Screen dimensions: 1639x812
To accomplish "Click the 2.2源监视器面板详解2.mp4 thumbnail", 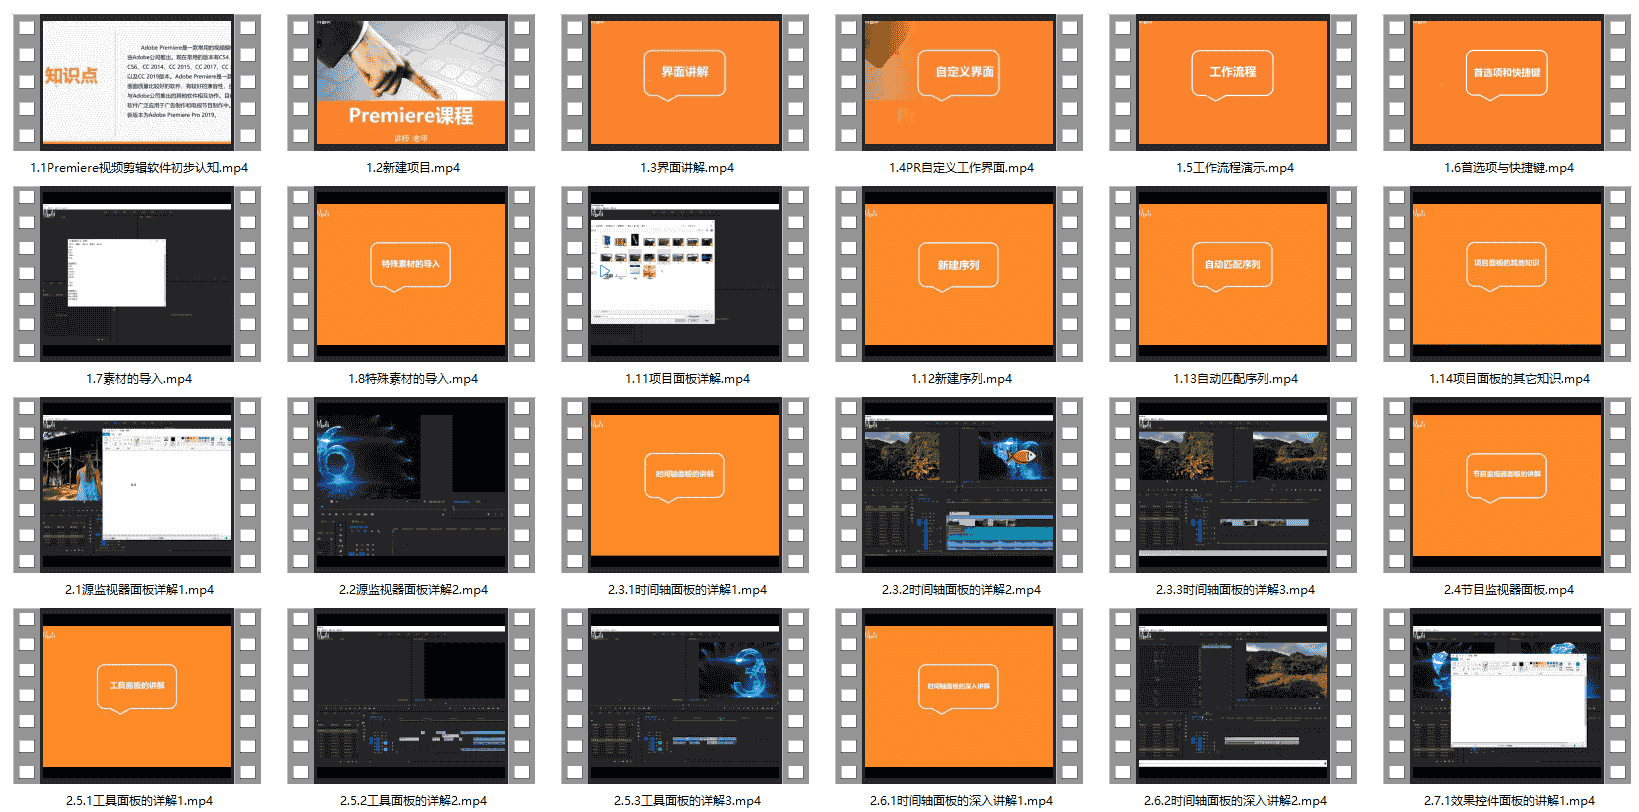I will (x=411, y=485).
